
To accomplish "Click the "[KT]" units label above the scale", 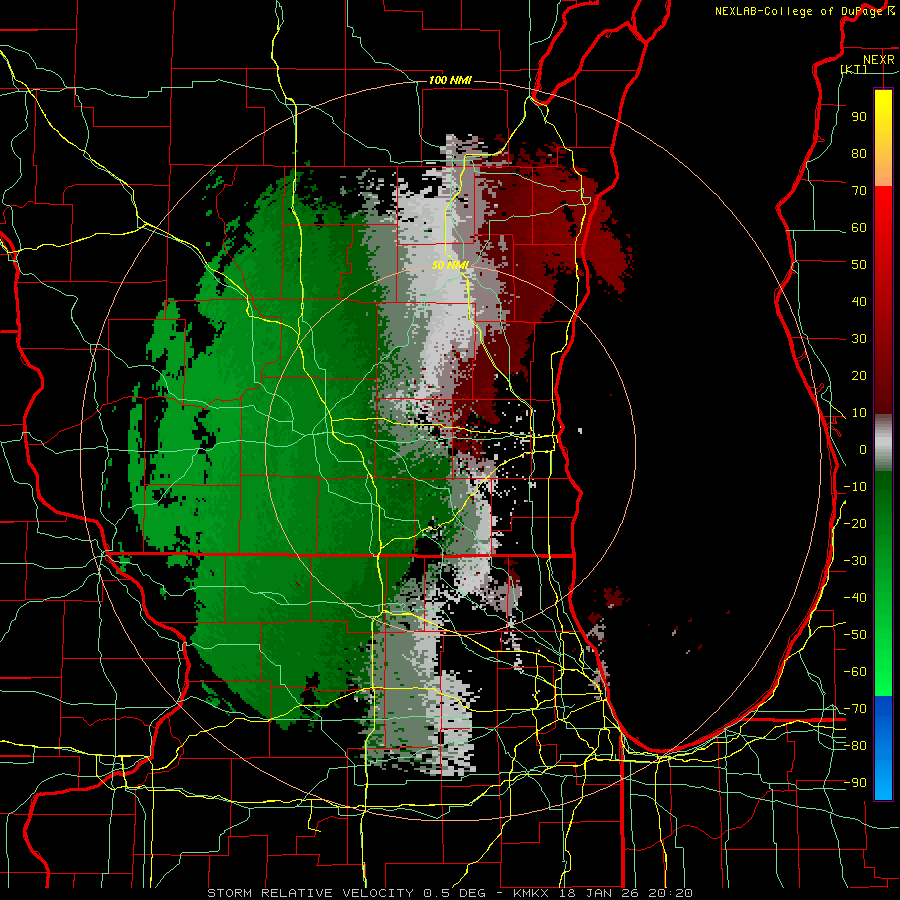I will [x=854, y=69].
